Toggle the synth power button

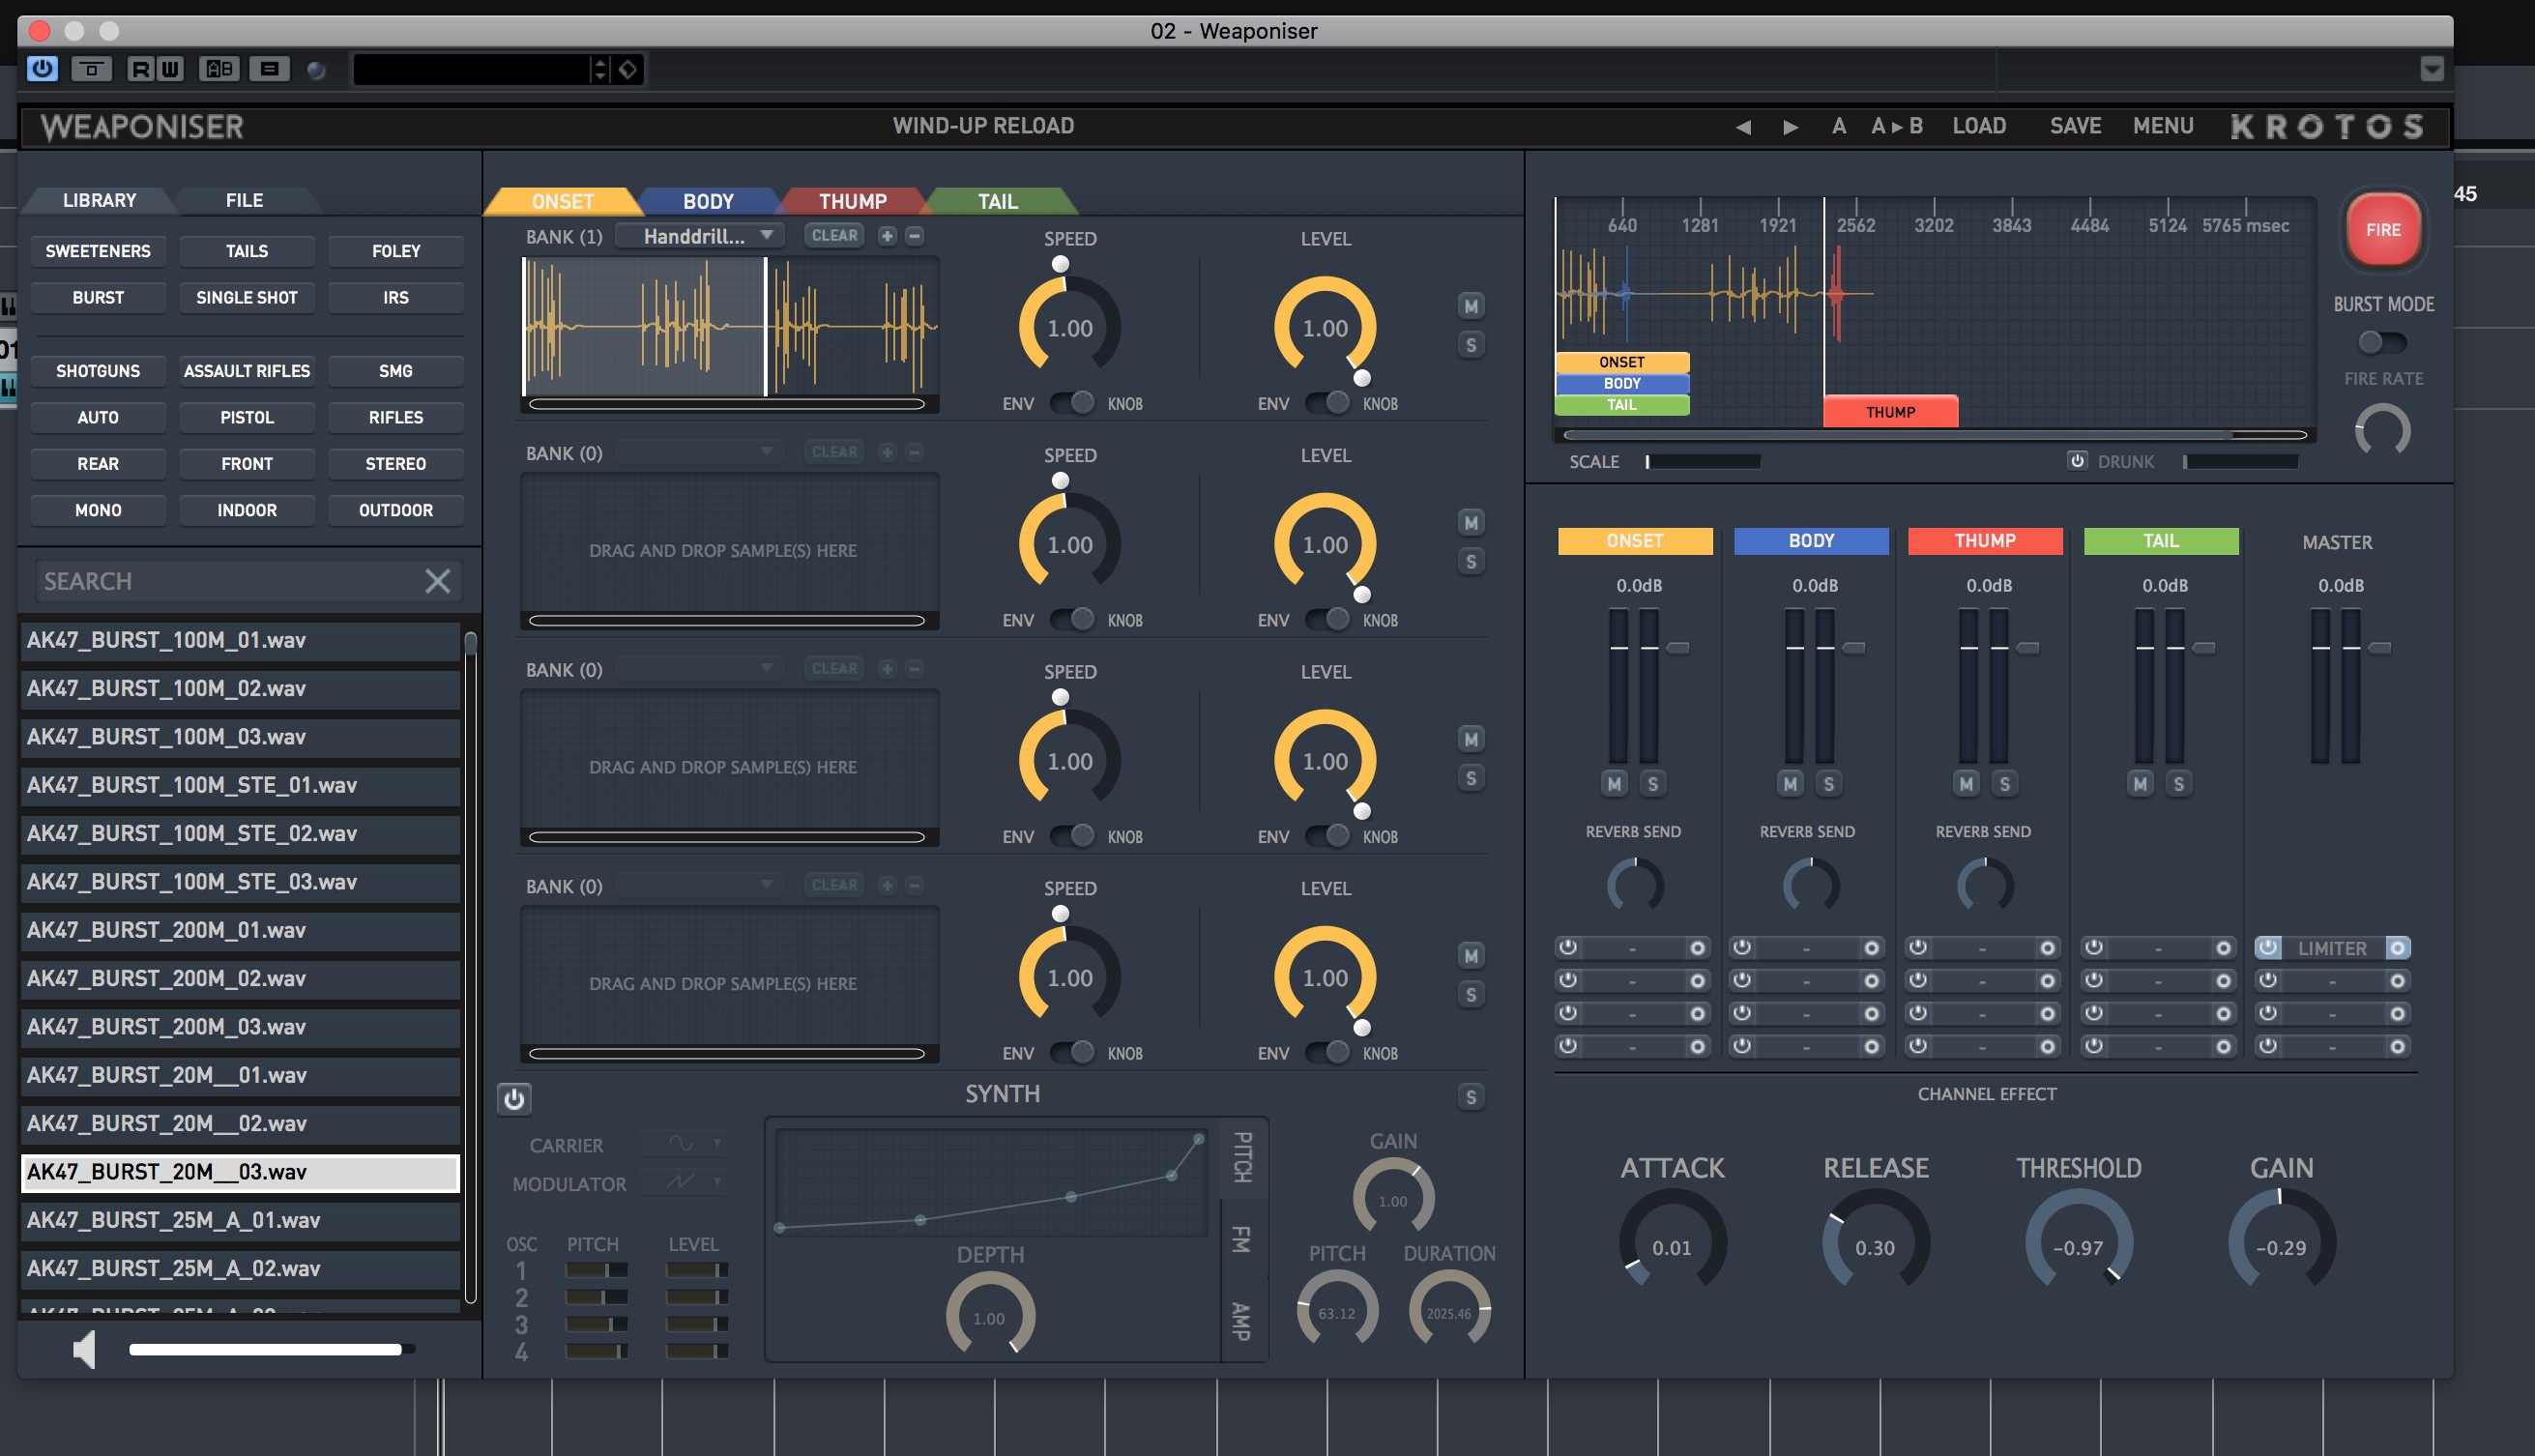[514, 1099]
